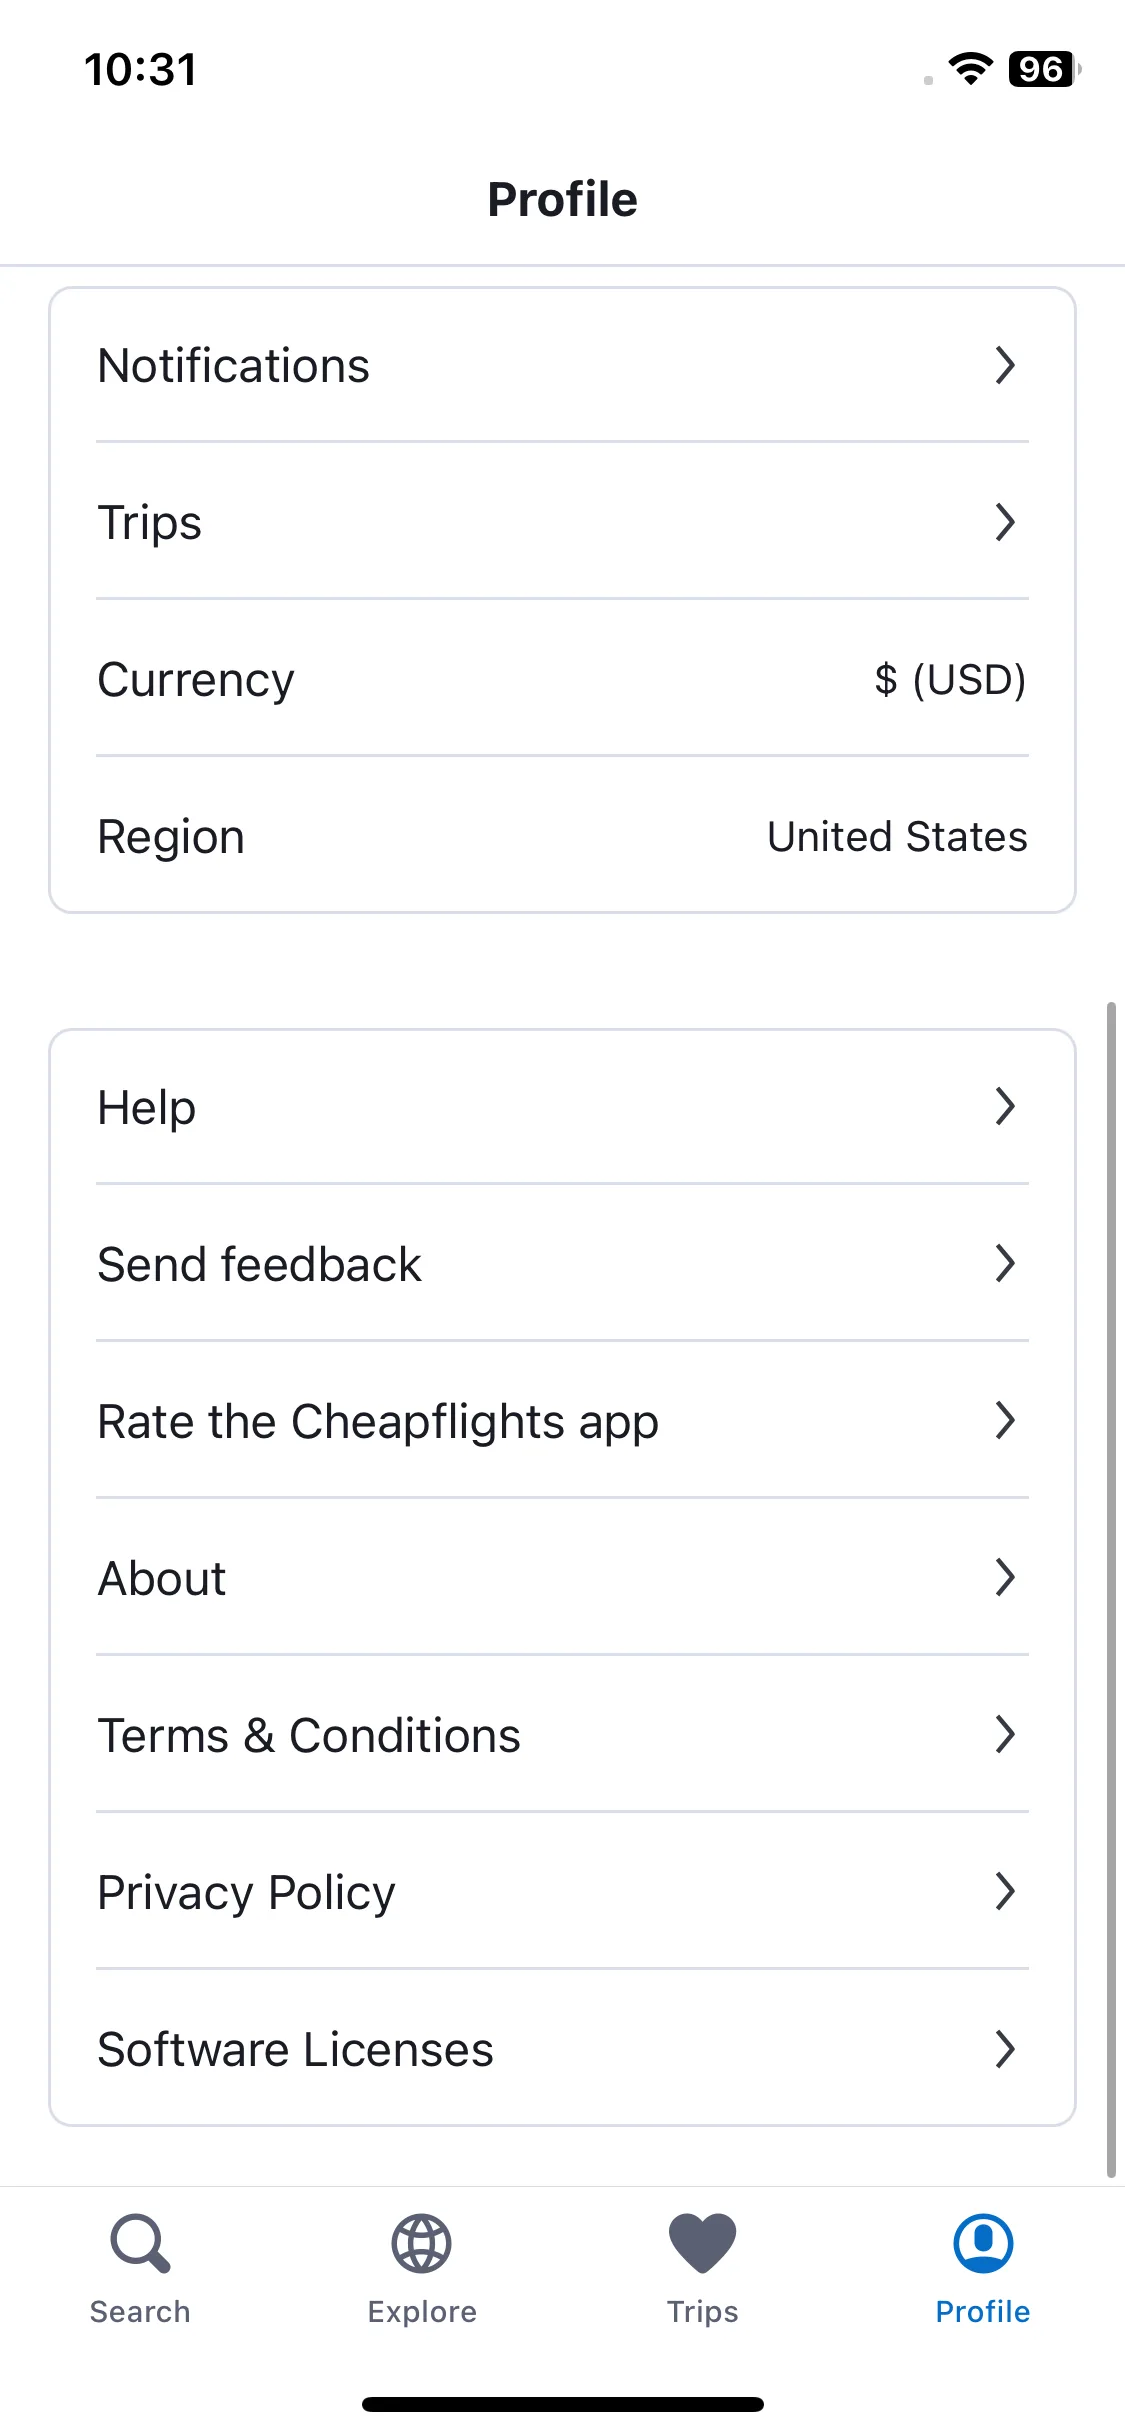Select the Profile person icon
1125x2436 pixels.
[983, 2243]
